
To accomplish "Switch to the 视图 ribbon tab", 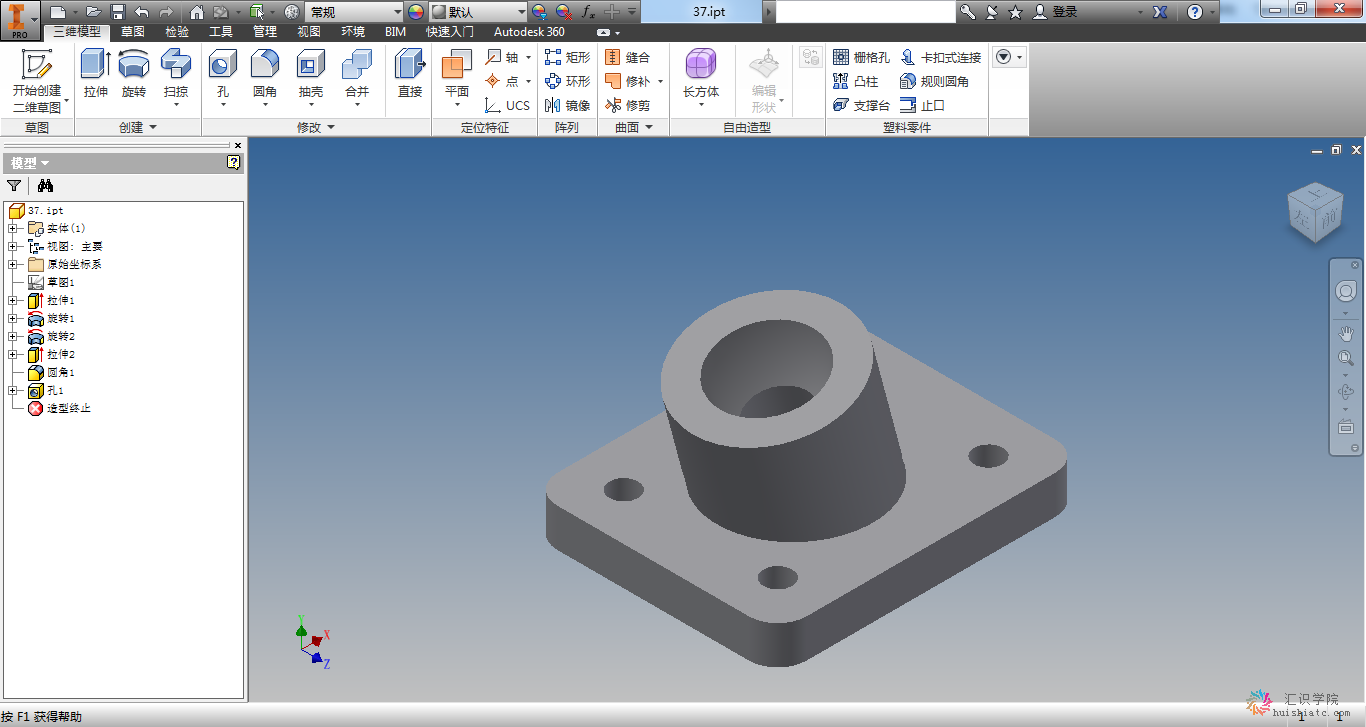I will pyautogui.click(x=309, y=31).
